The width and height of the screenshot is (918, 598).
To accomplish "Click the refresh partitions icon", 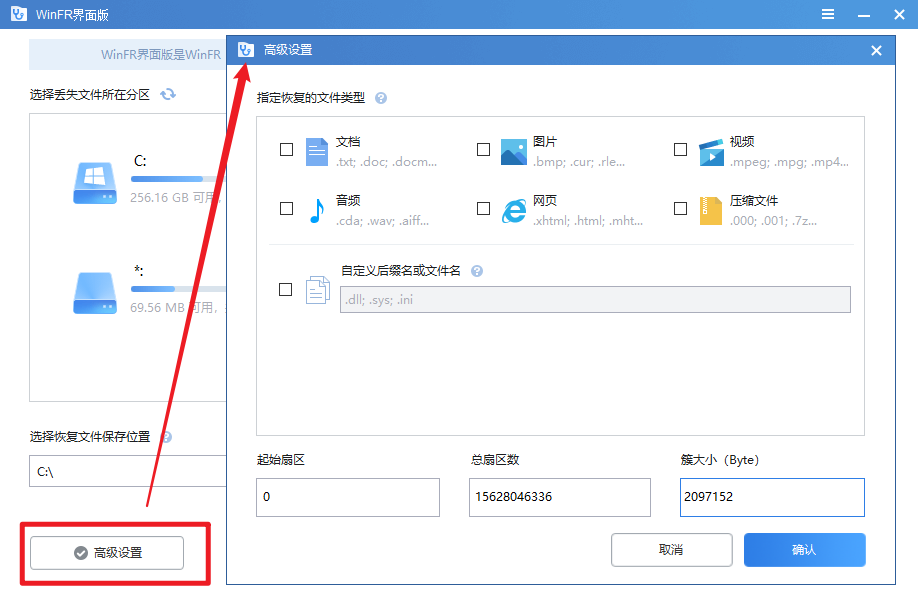I will coord(168,94).
